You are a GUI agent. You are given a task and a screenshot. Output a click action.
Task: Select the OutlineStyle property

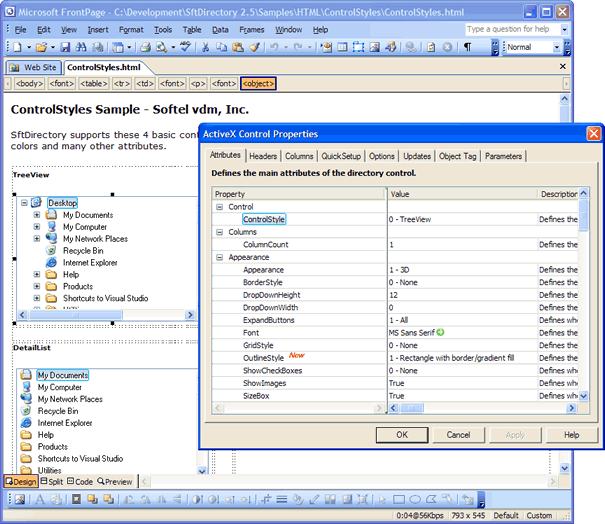[263, 358]
